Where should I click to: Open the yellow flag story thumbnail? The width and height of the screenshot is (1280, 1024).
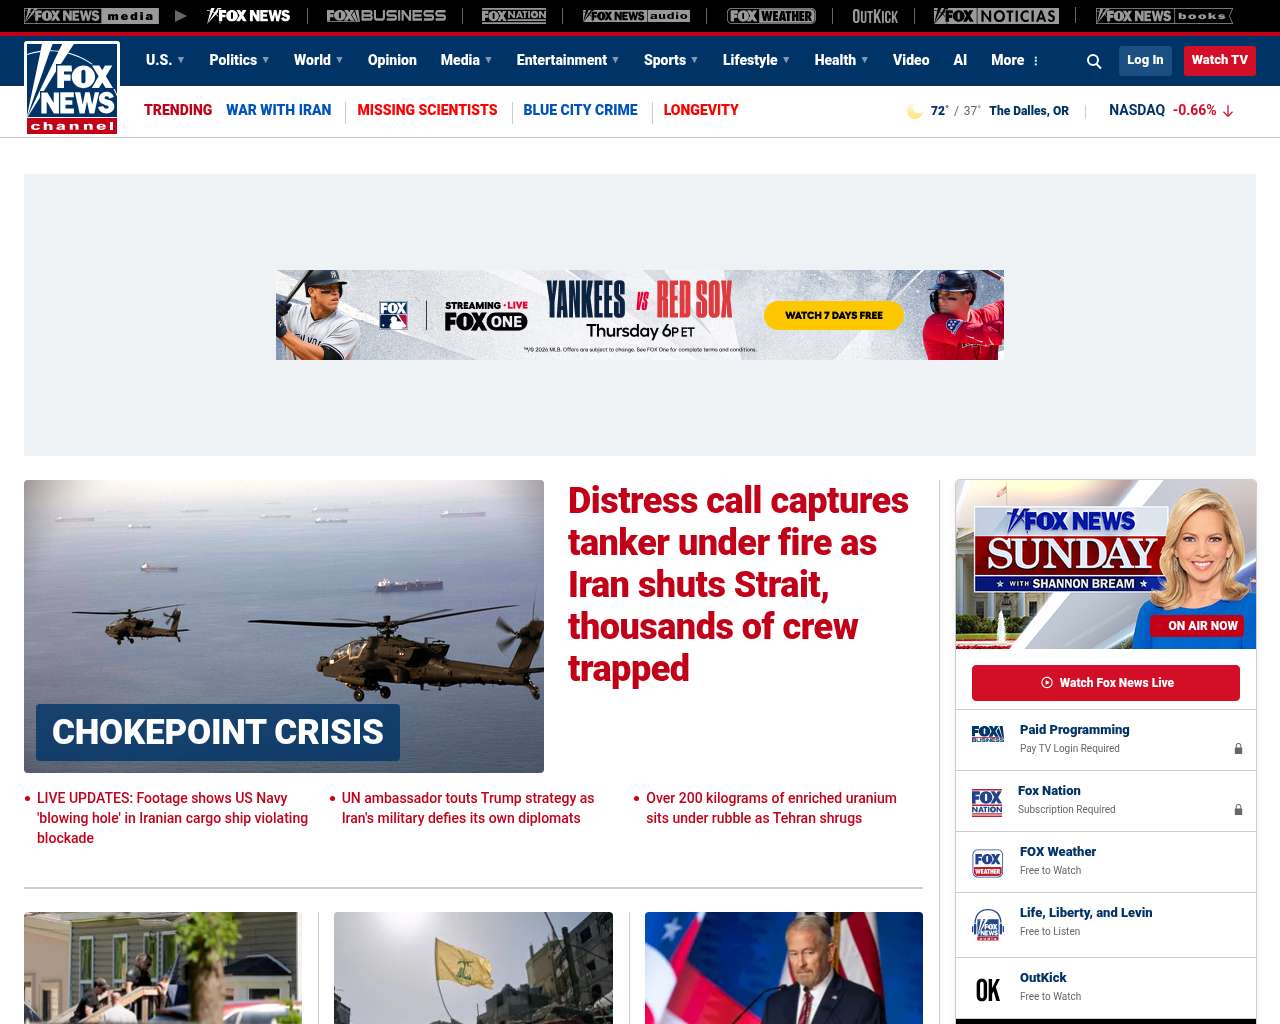[473, 968]
